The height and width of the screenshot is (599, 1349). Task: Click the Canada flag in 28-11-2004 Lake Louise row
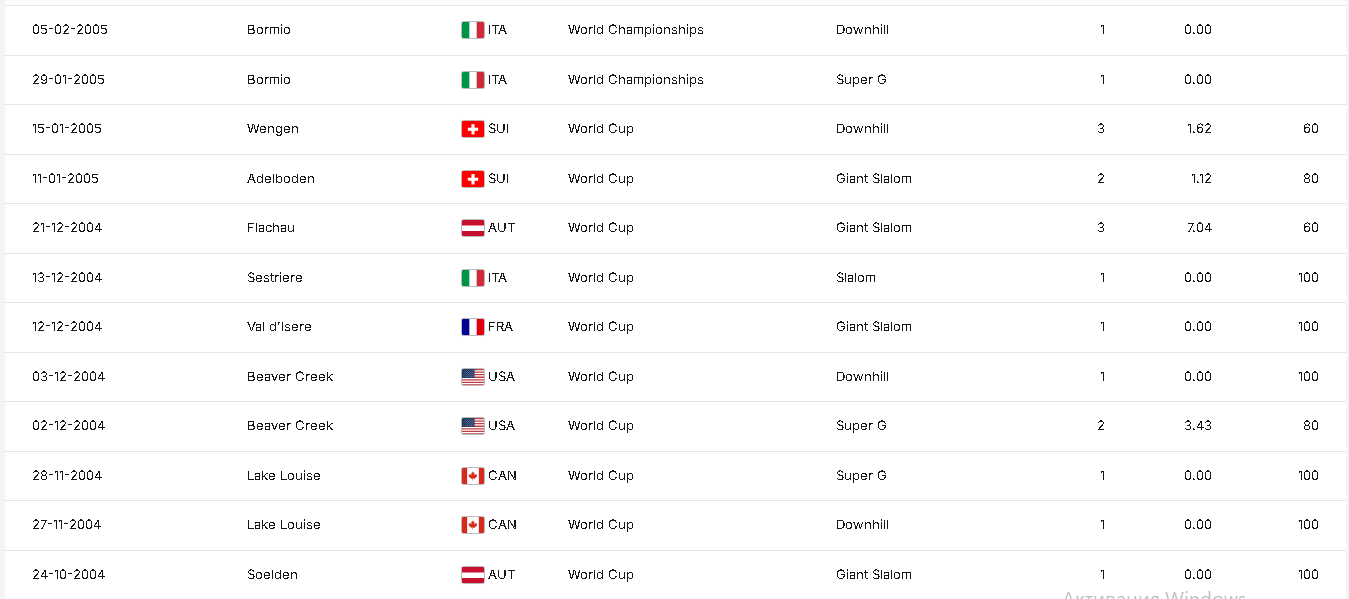click(473, 476)
